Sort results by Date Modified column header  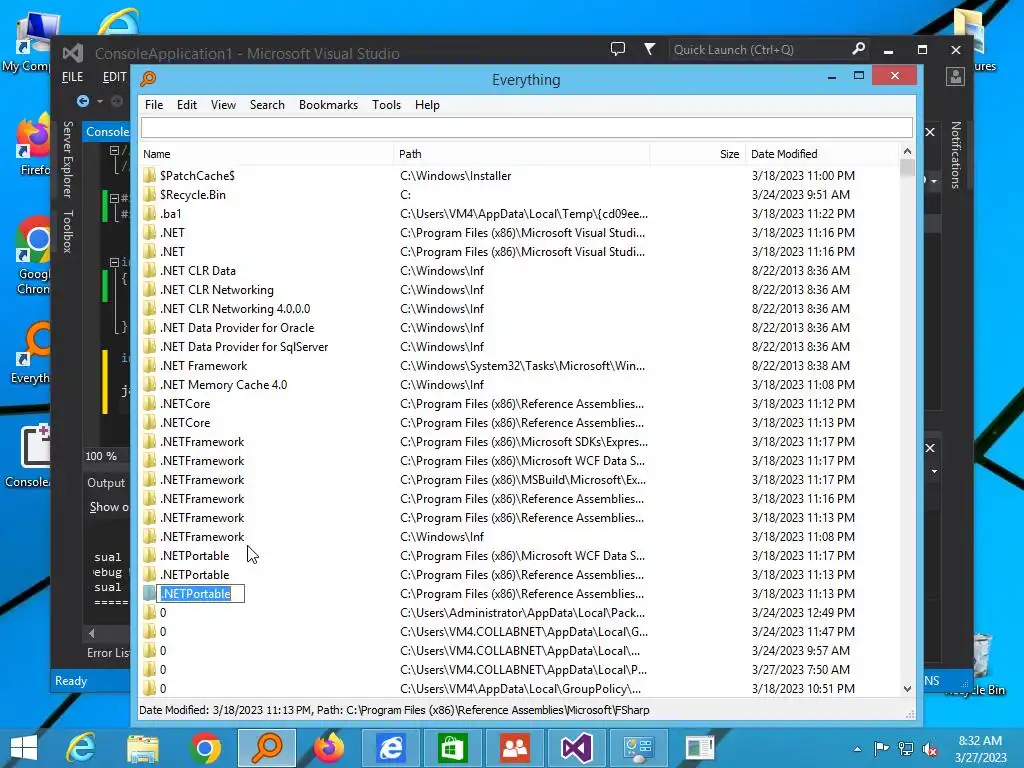coord(822,154)
